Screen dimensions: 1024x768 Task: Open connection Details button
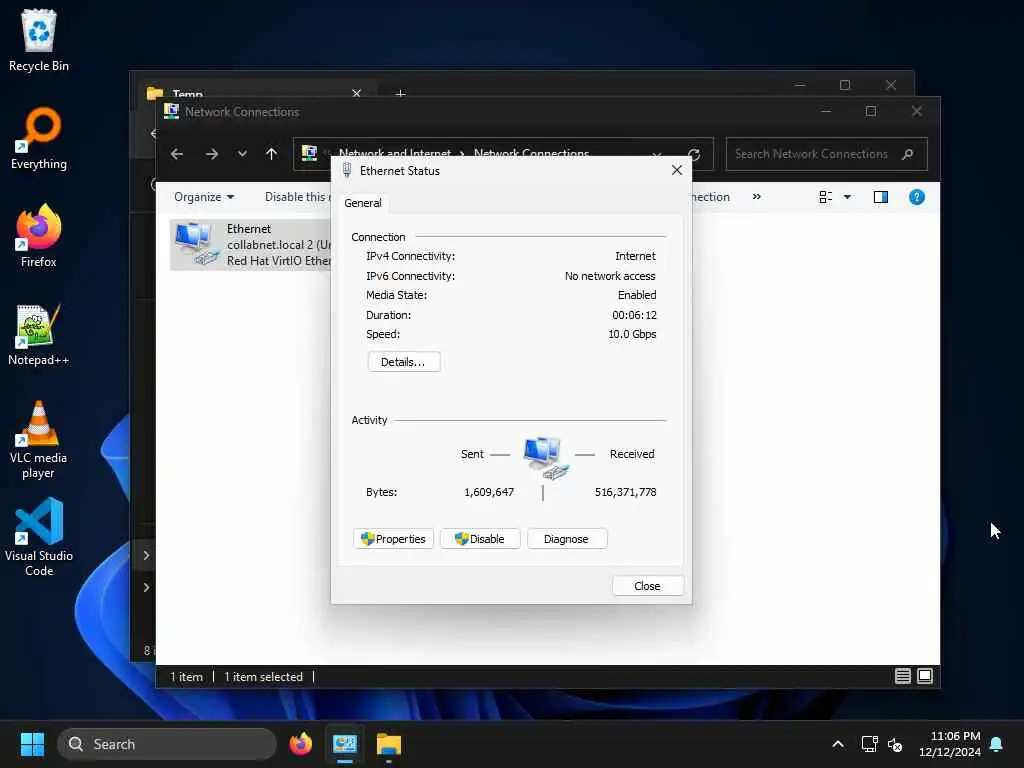tap(404, 362)
